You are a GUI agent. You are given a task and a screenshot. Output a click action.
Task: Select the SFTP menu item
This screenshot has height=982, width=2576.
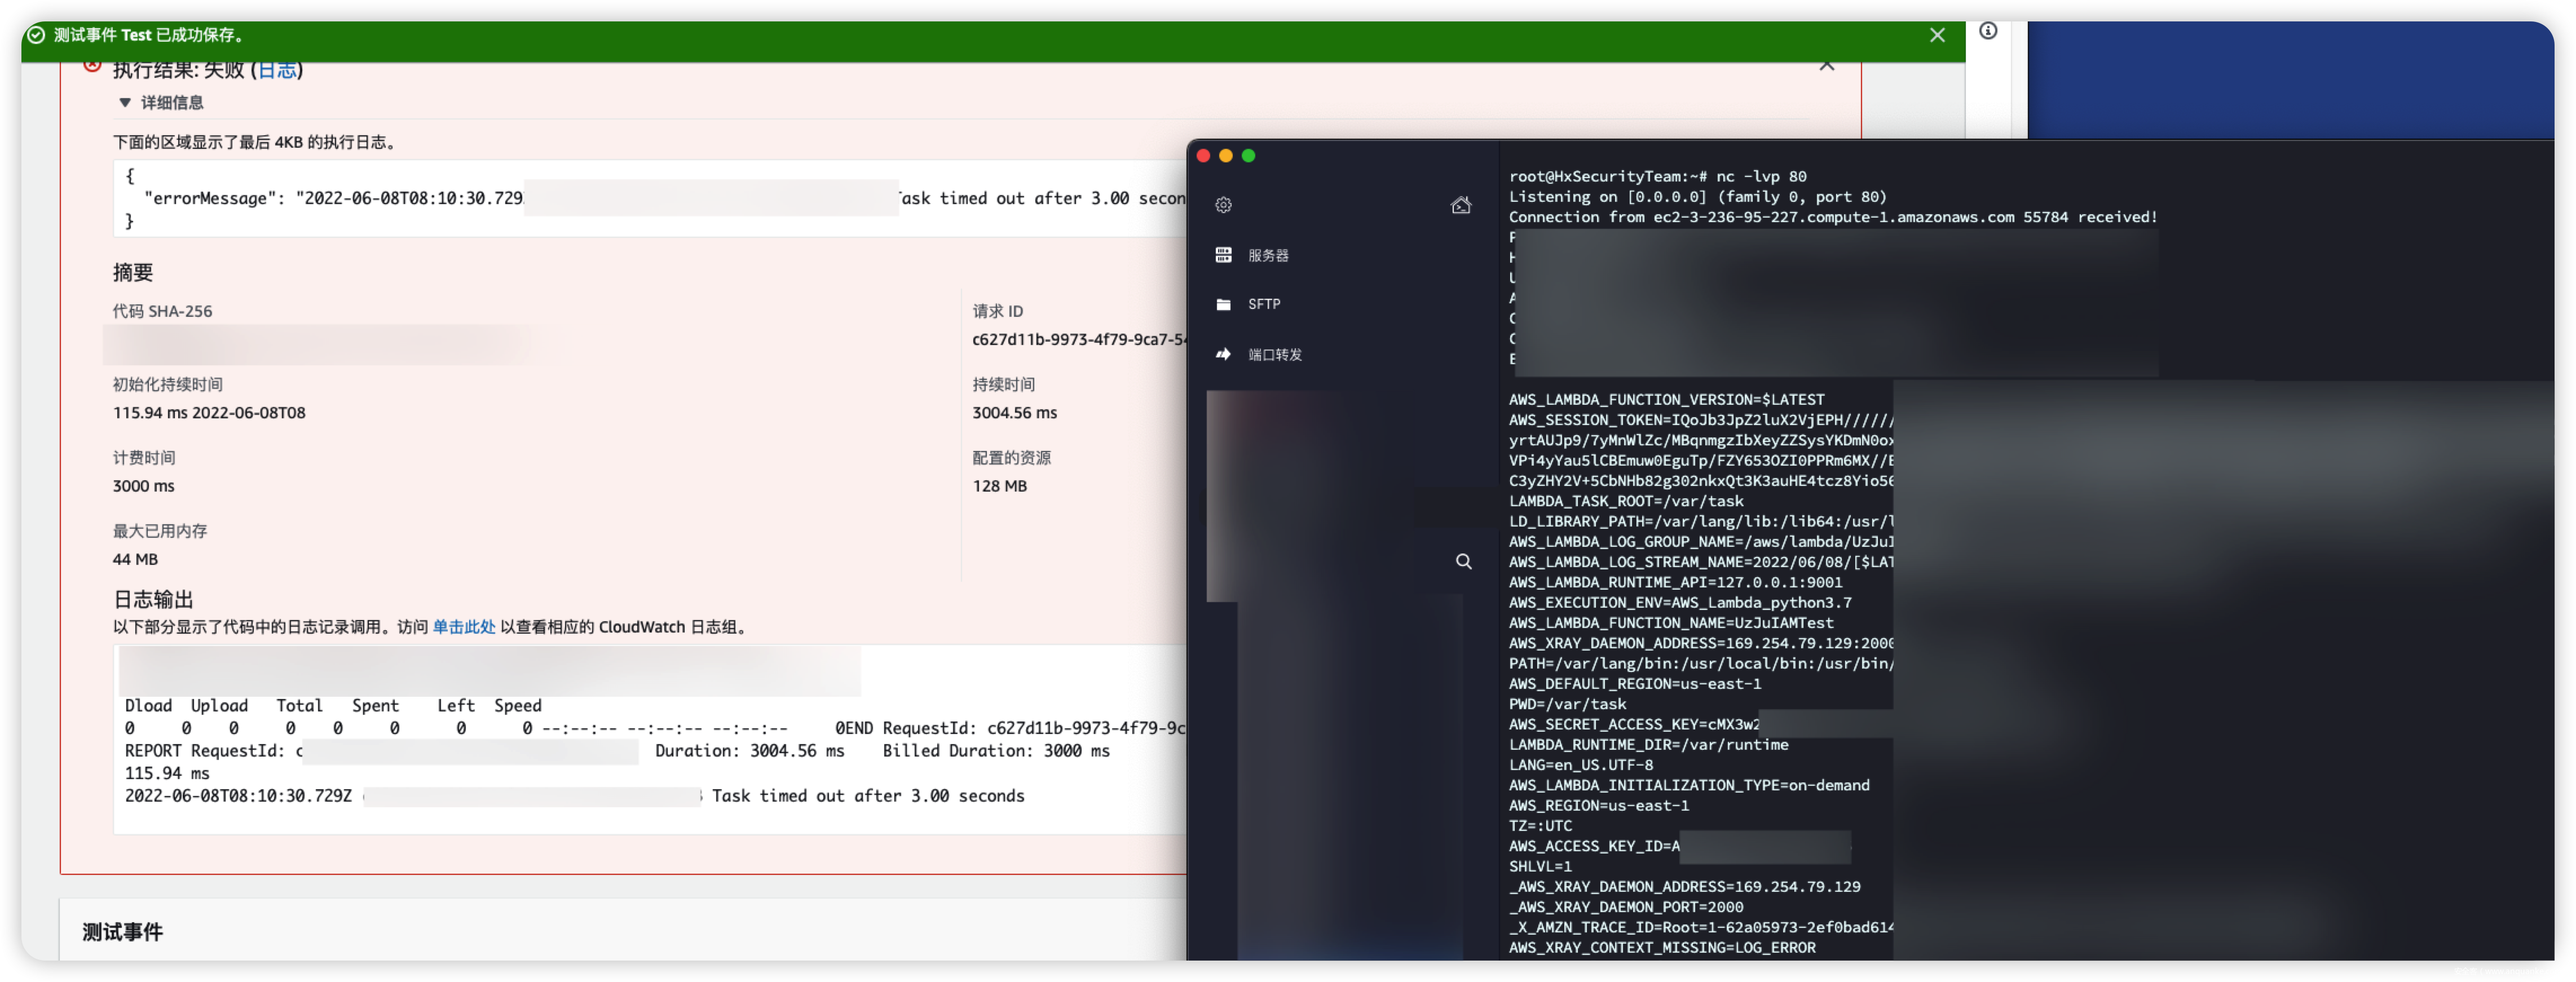tap(1264, 304)
